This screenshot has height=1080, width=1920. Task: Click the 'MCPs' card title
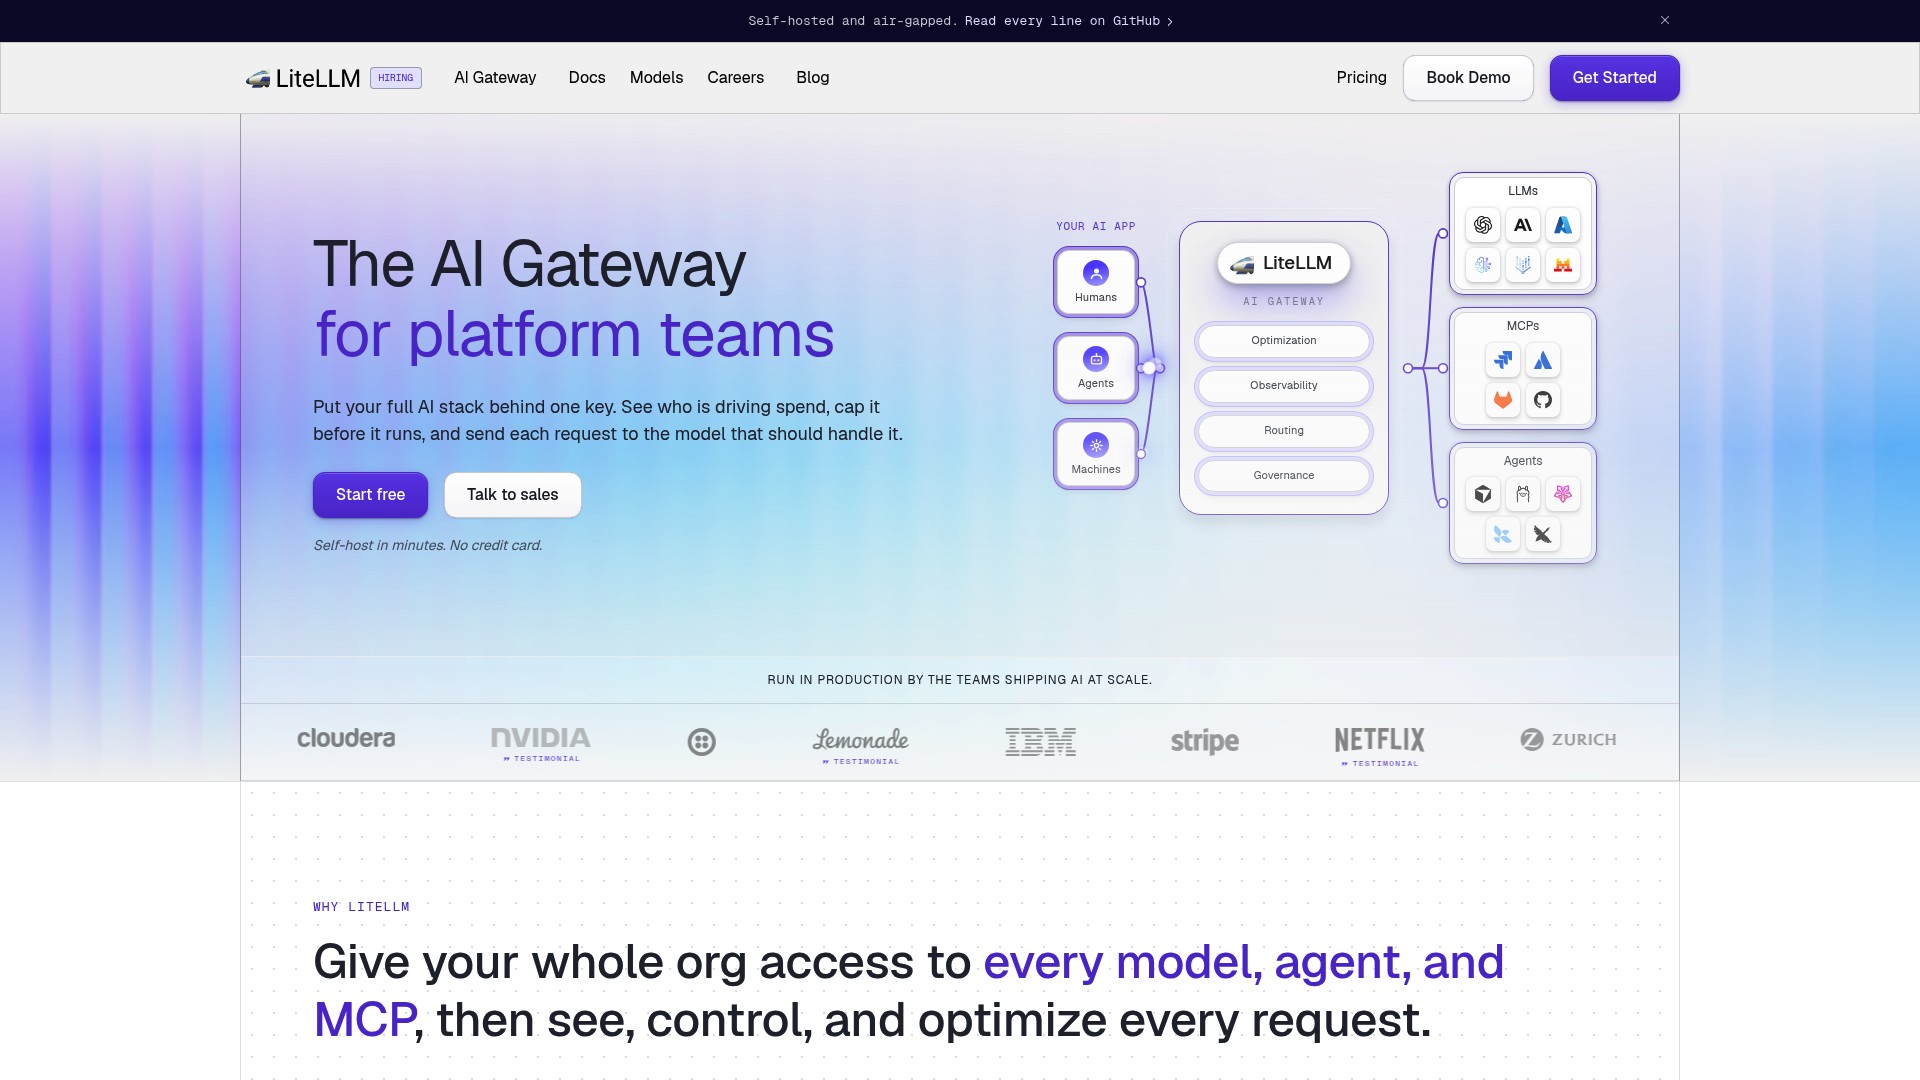1523,326
